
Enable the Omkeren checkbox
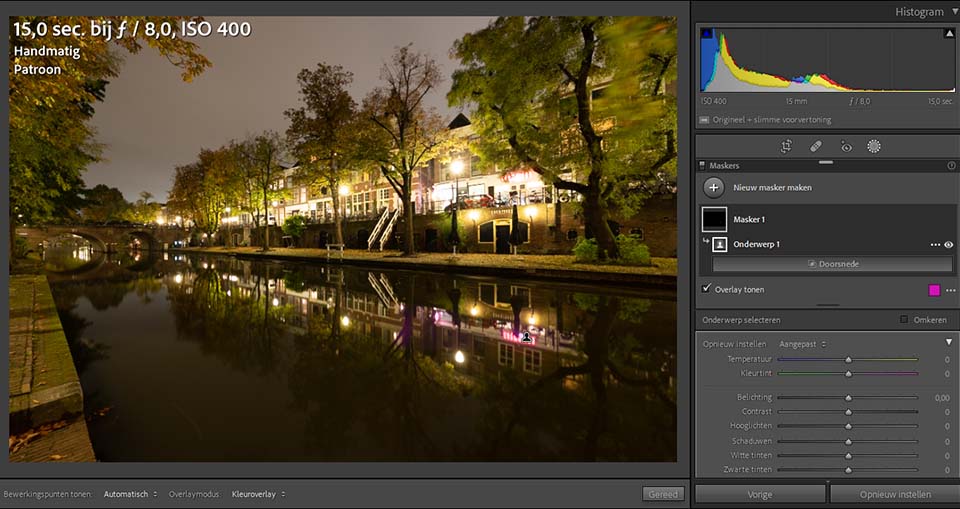pos(904,320)
